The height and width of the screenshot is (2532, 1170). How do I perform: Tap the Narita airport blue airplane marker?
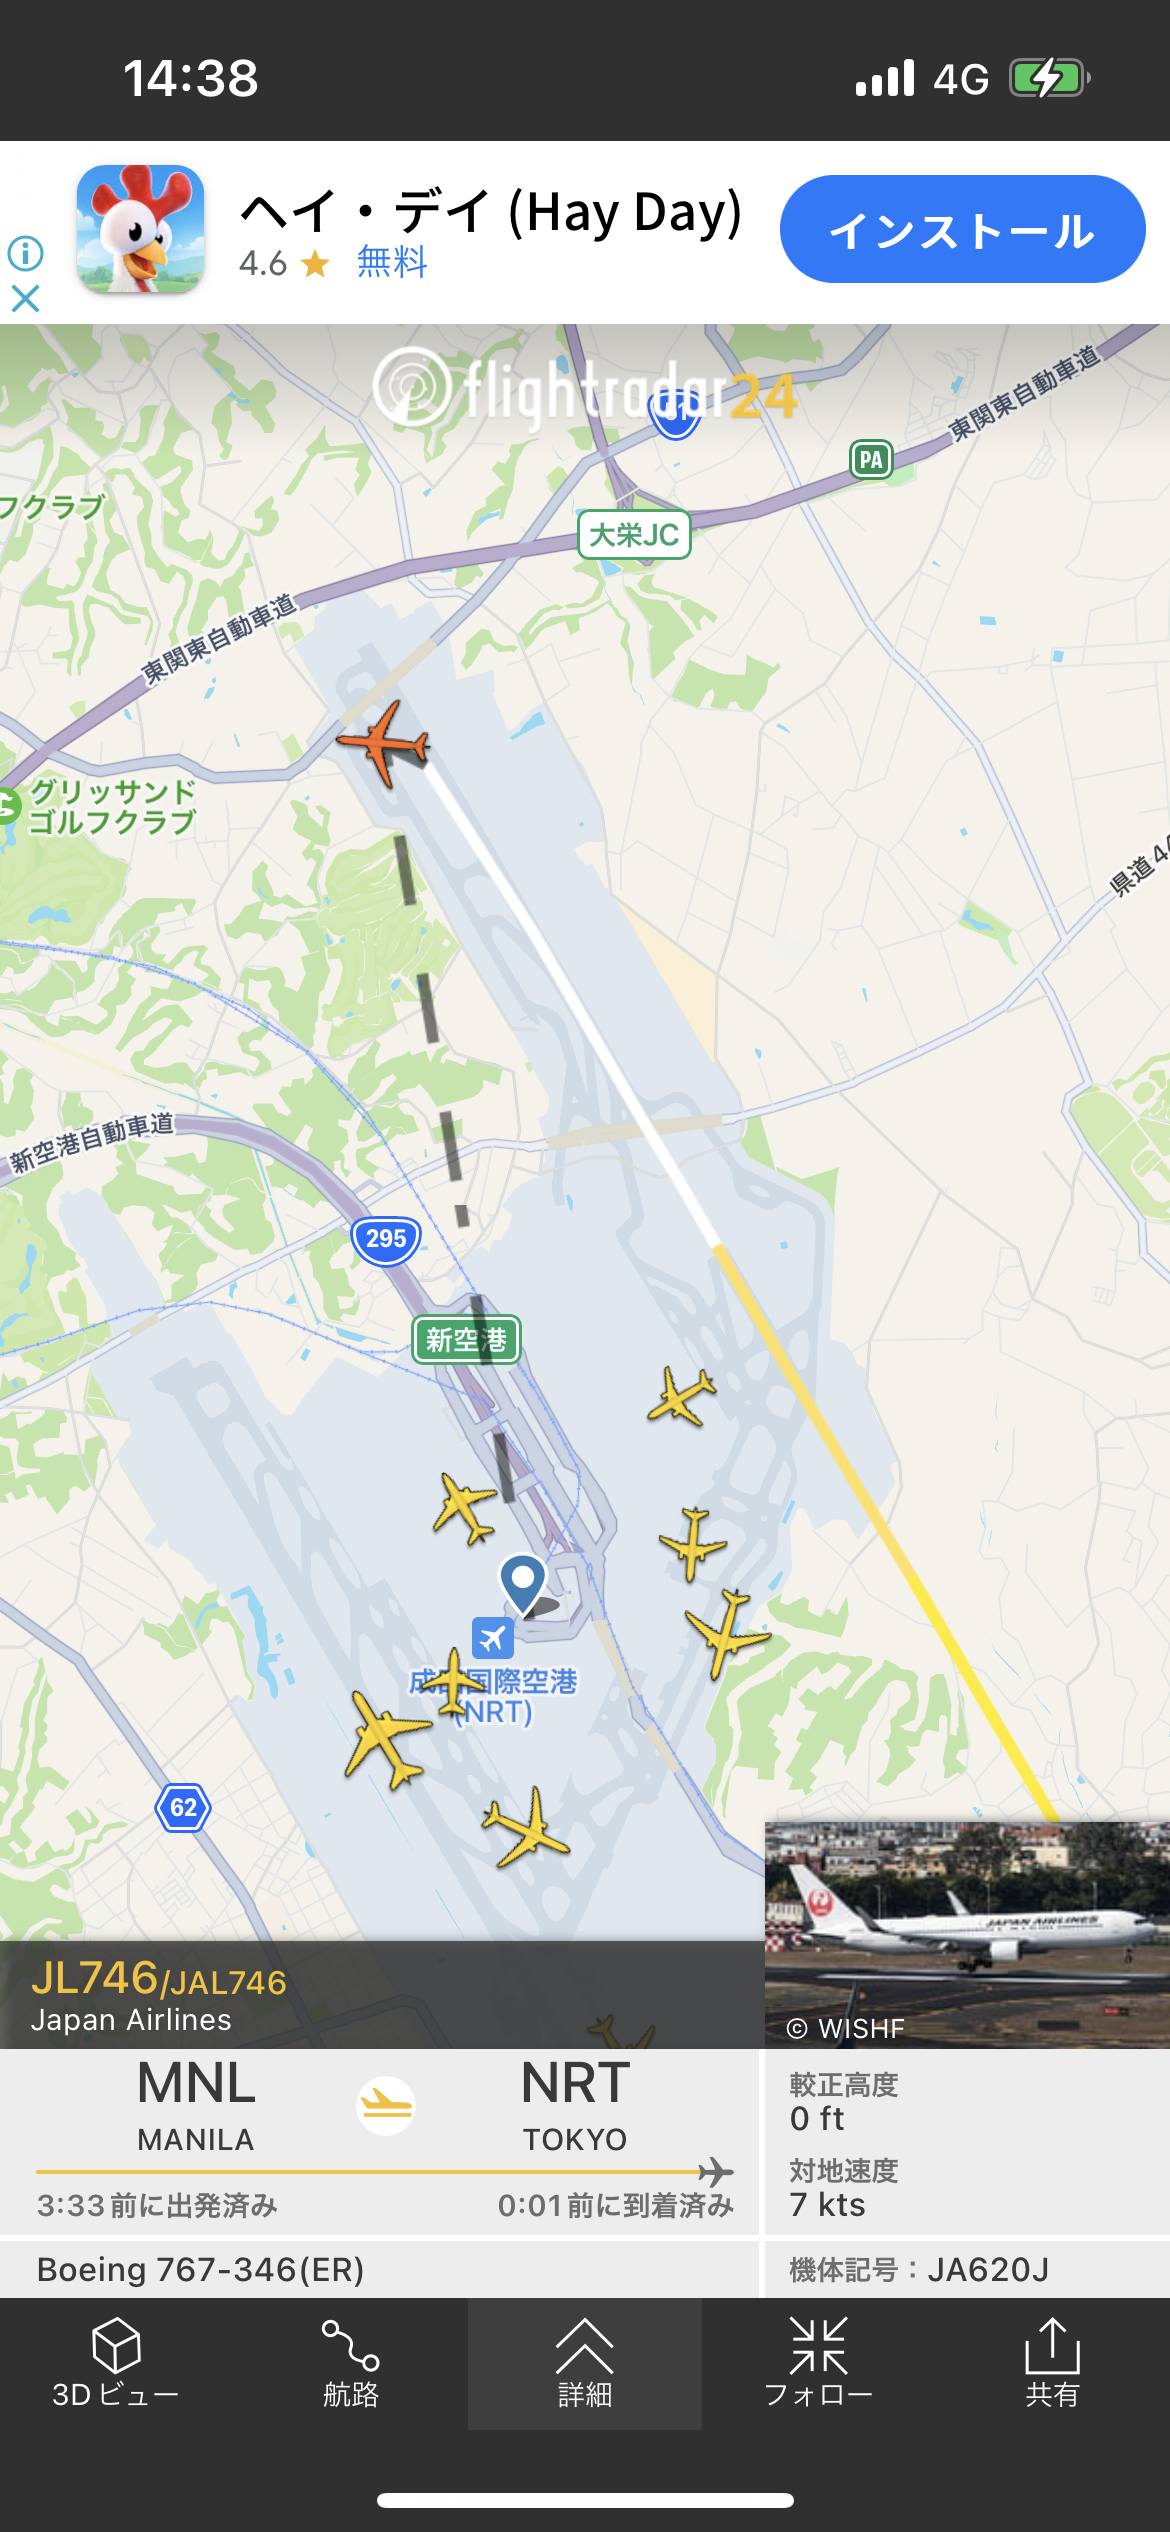(x=492, y=1638)
